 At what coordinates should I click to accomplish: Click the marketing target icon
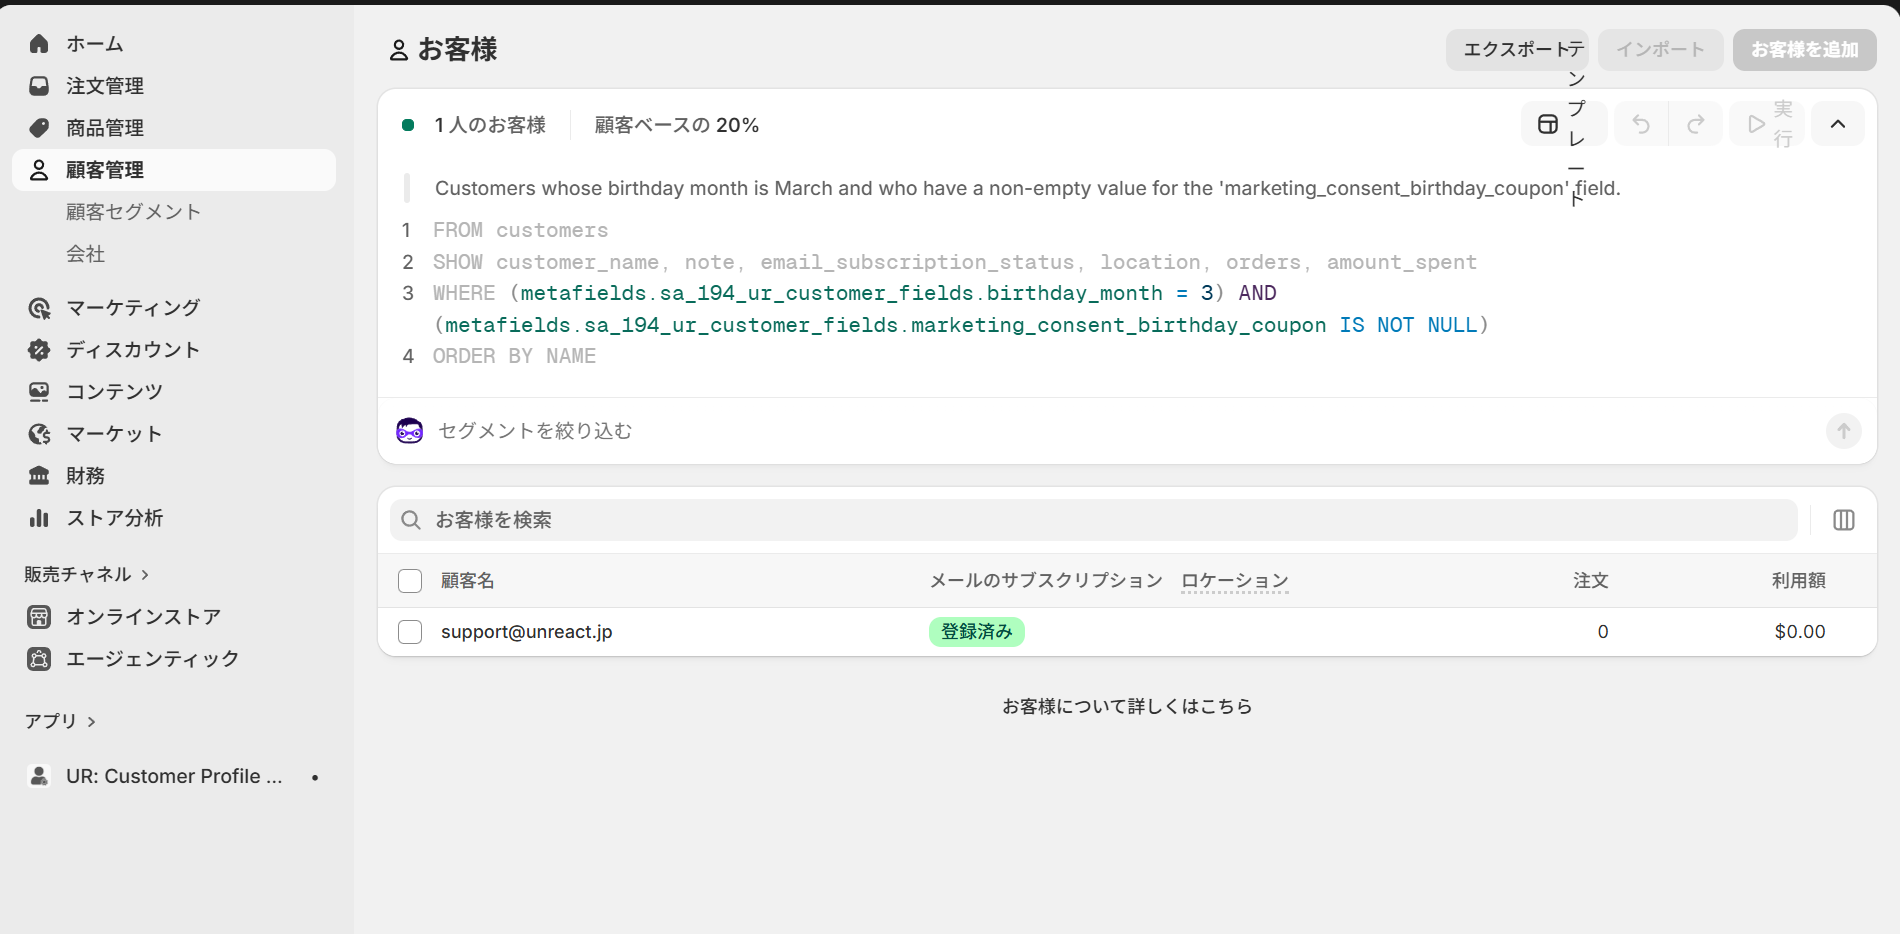coord(39,308)
